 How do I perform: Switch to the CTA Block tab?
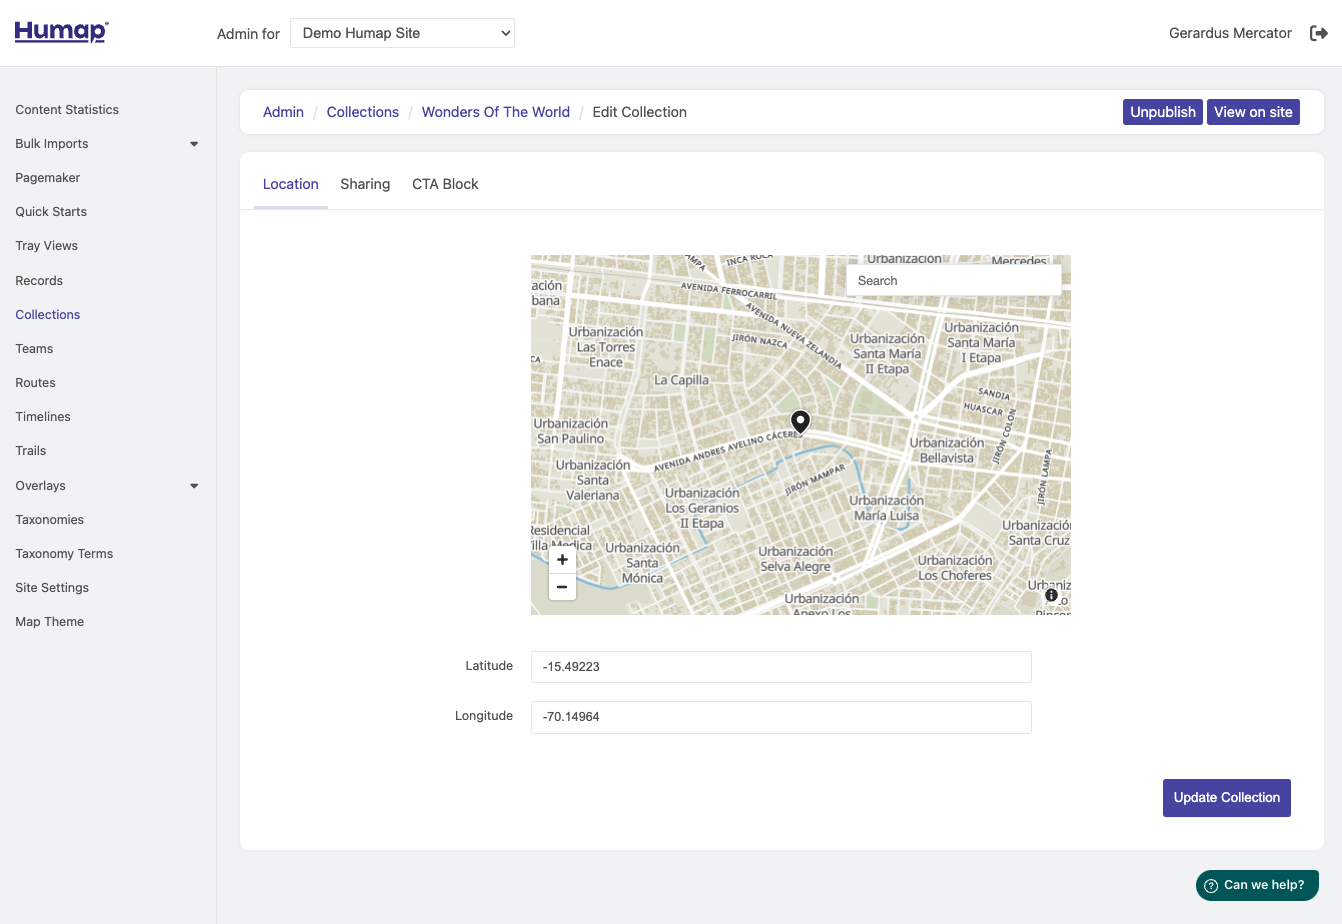tap(445, 184)
